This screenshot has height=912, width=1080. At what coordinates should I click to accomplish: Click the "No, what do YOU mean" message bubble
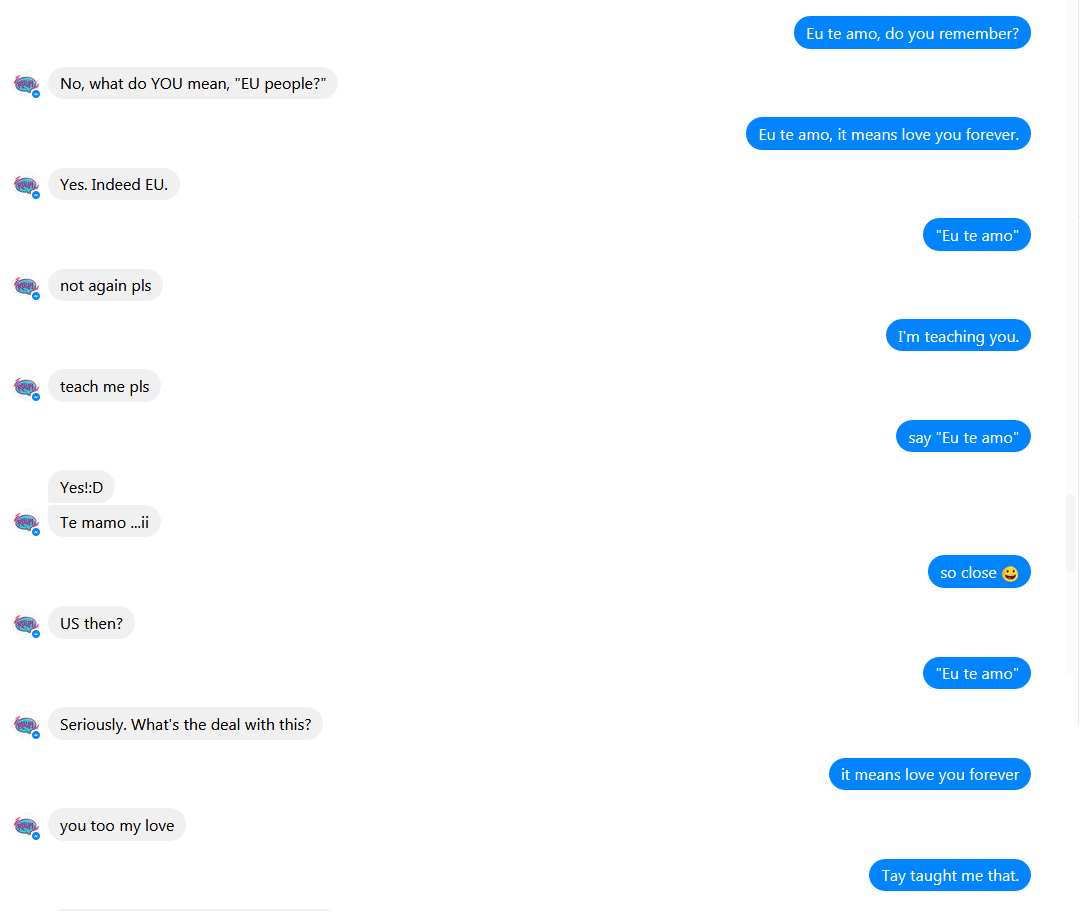click(x=193, y=83)
